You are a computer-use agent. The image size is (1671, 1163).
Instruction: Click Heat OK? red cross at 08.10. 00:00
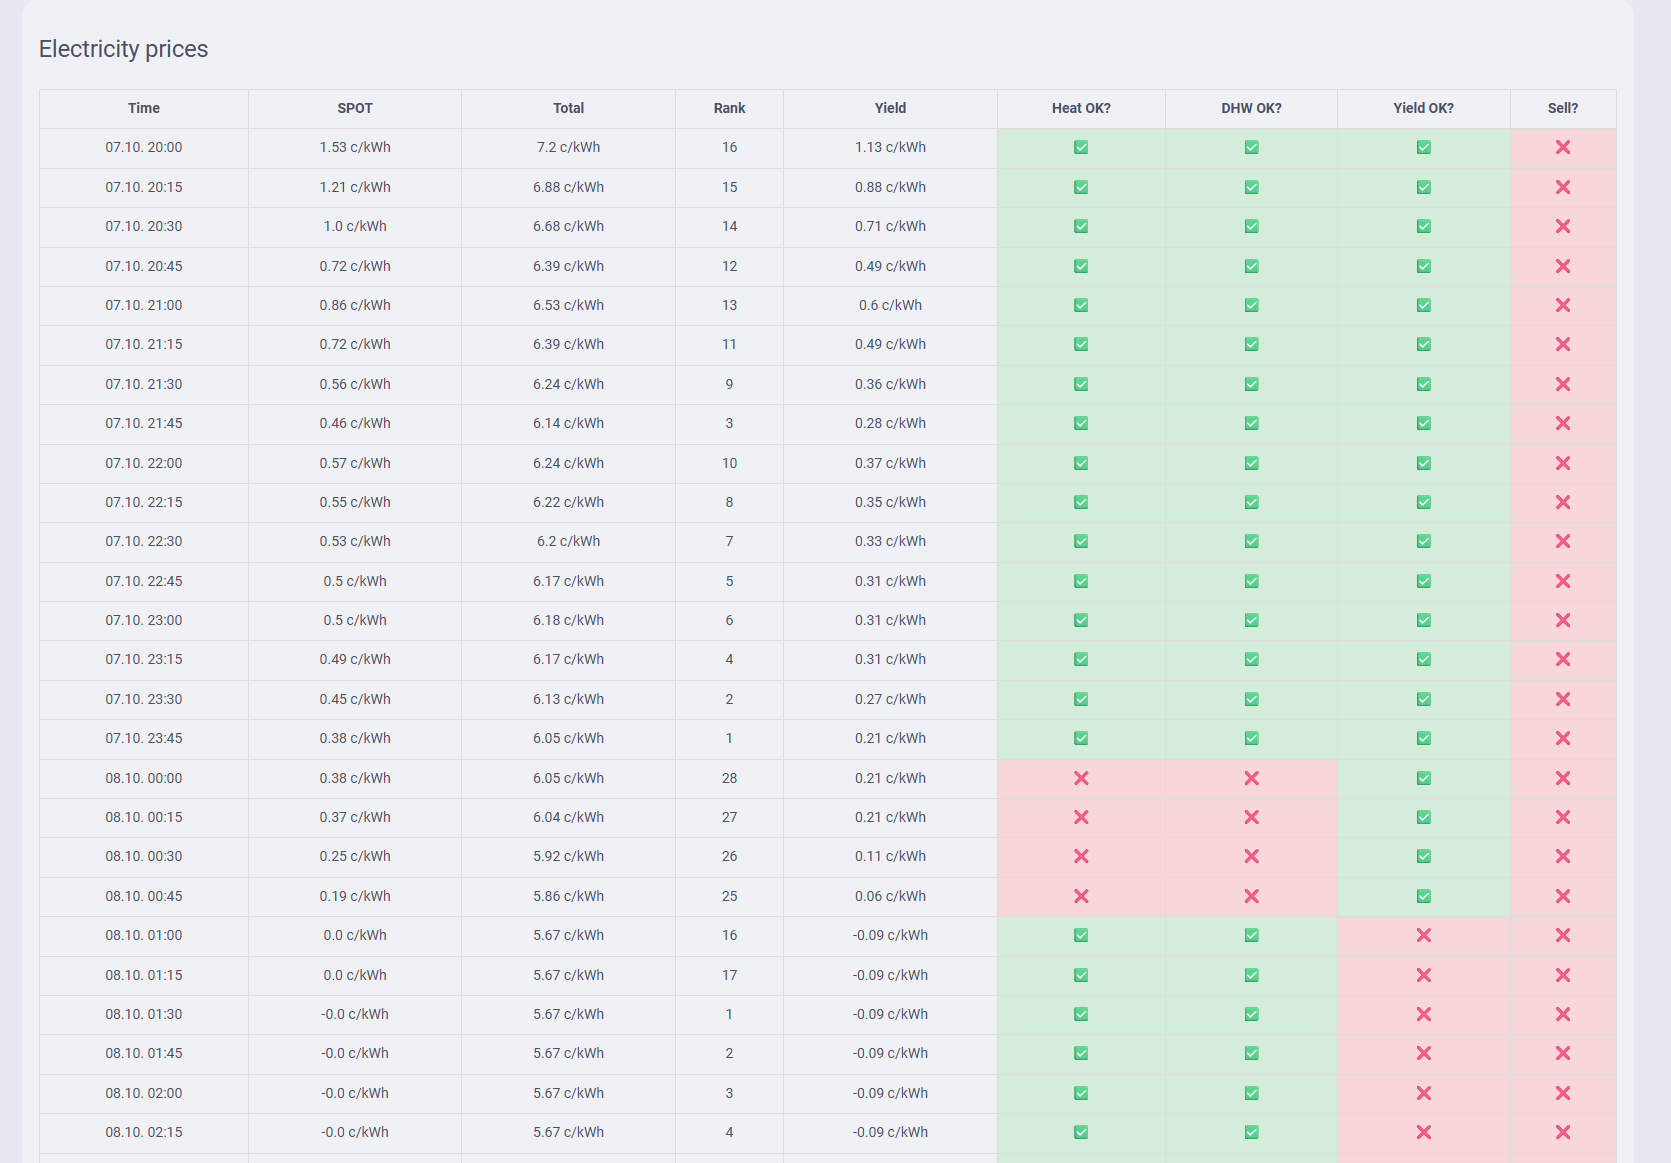[1080, 778]
